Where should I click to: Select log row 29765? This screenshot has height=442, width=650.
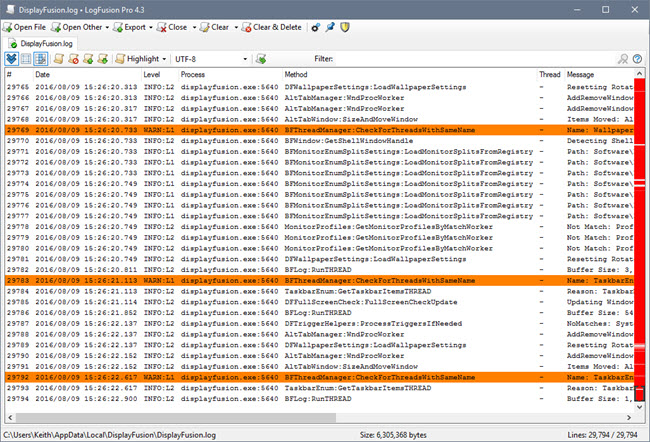click(320, 87)
